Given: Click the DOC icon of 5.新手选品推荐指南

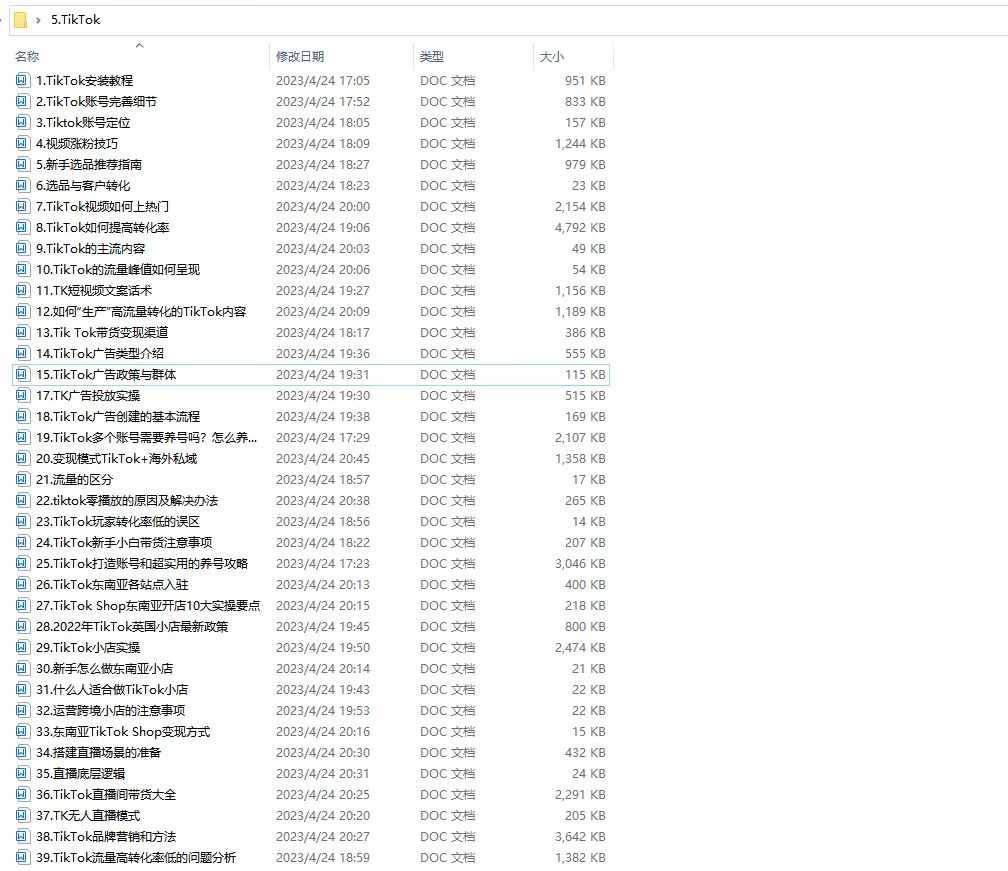Looking at the screenshot, I should [22, 165].
